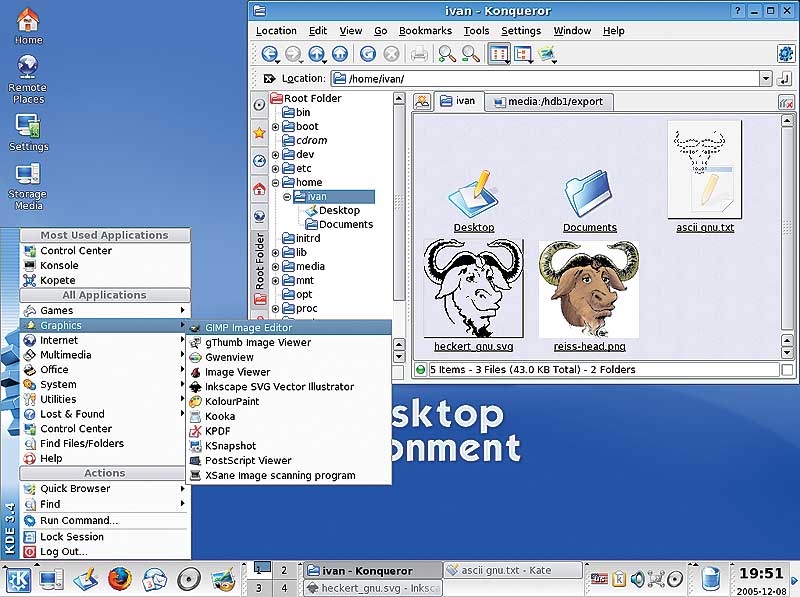Click the ivan - Konqueror taskbar button
Screen dimensions: 800x597
(373, 570)
